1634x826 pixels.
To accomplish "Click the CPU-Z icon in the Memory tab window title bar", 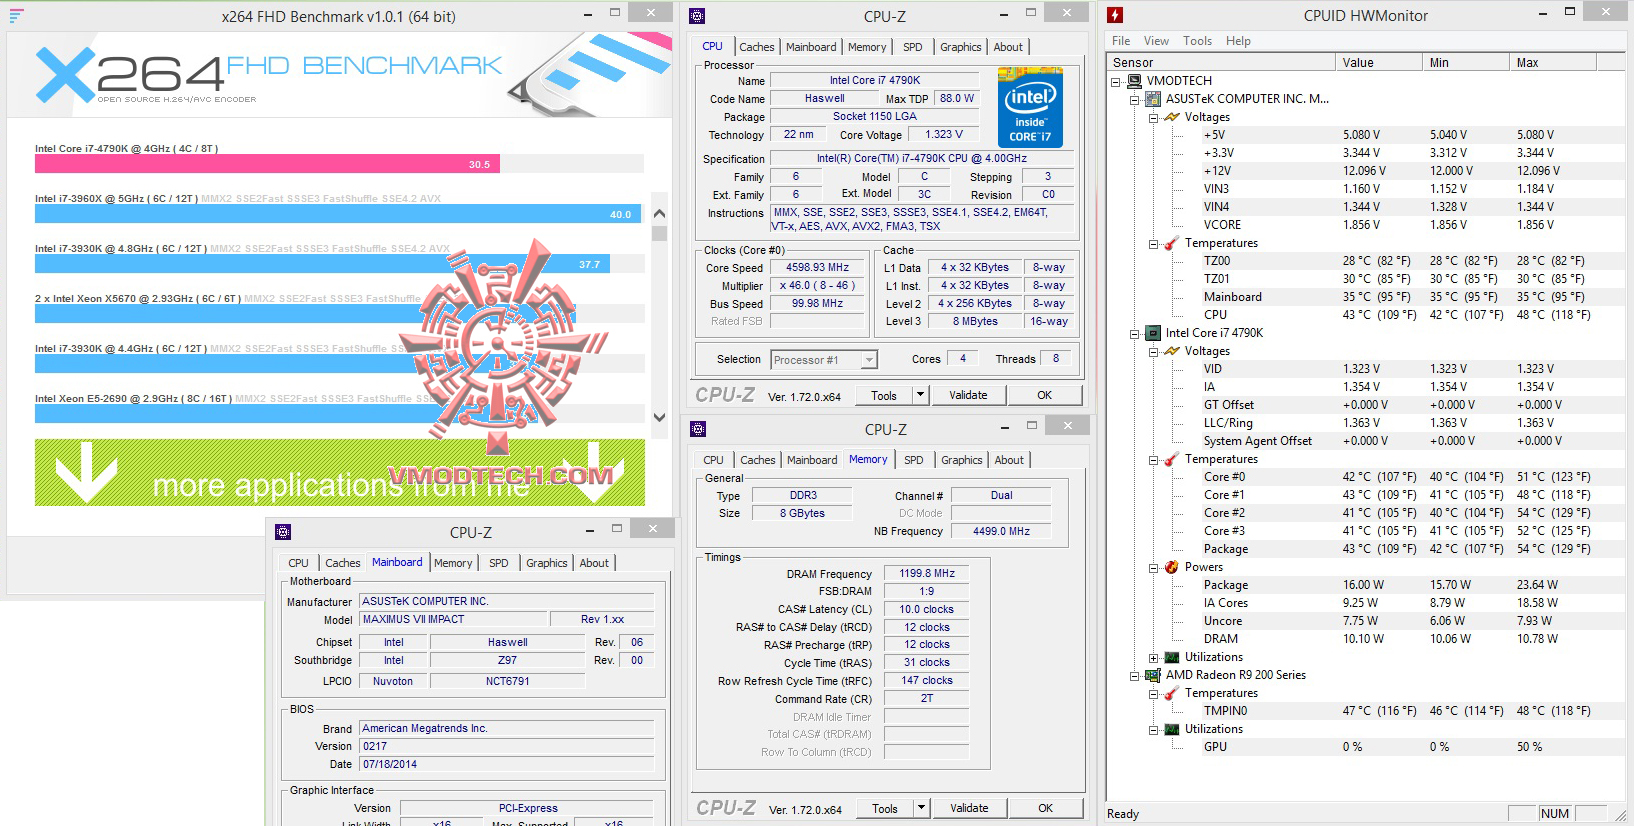I will [x=698, y=429].
